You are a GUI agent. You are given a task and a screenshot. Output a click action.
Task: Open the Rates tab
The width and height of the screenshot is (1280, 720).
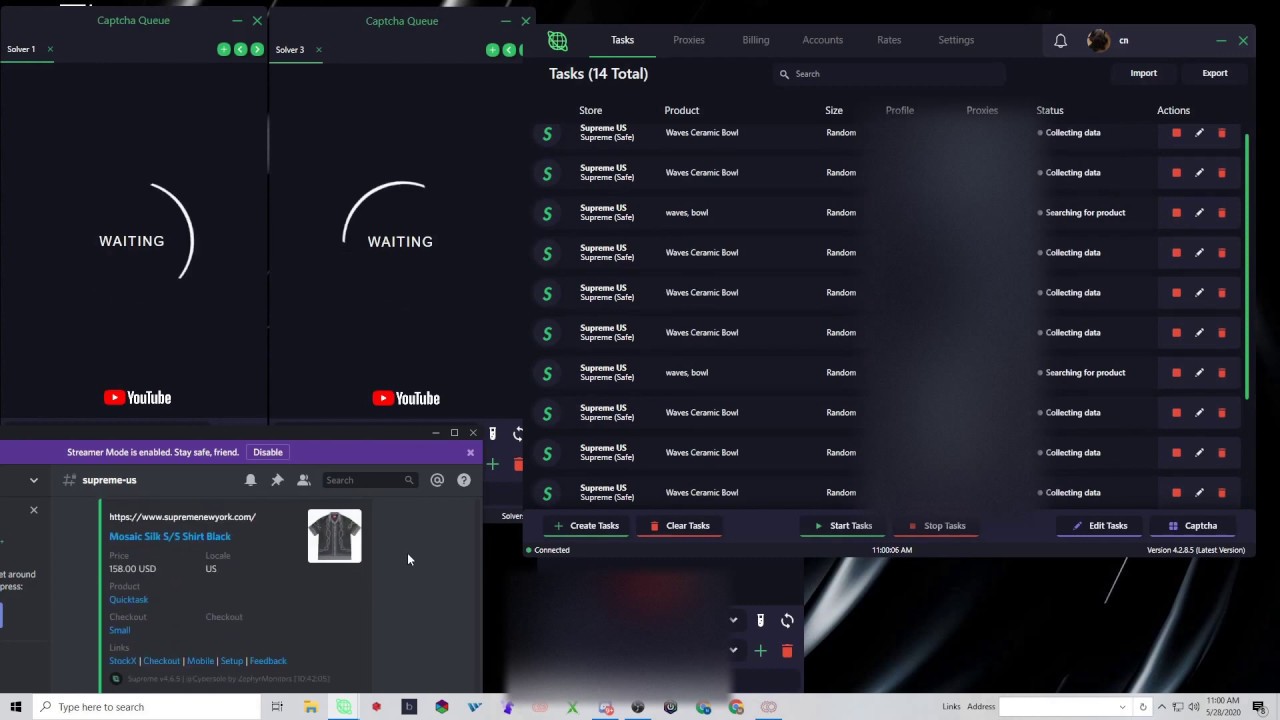[889, 40]
